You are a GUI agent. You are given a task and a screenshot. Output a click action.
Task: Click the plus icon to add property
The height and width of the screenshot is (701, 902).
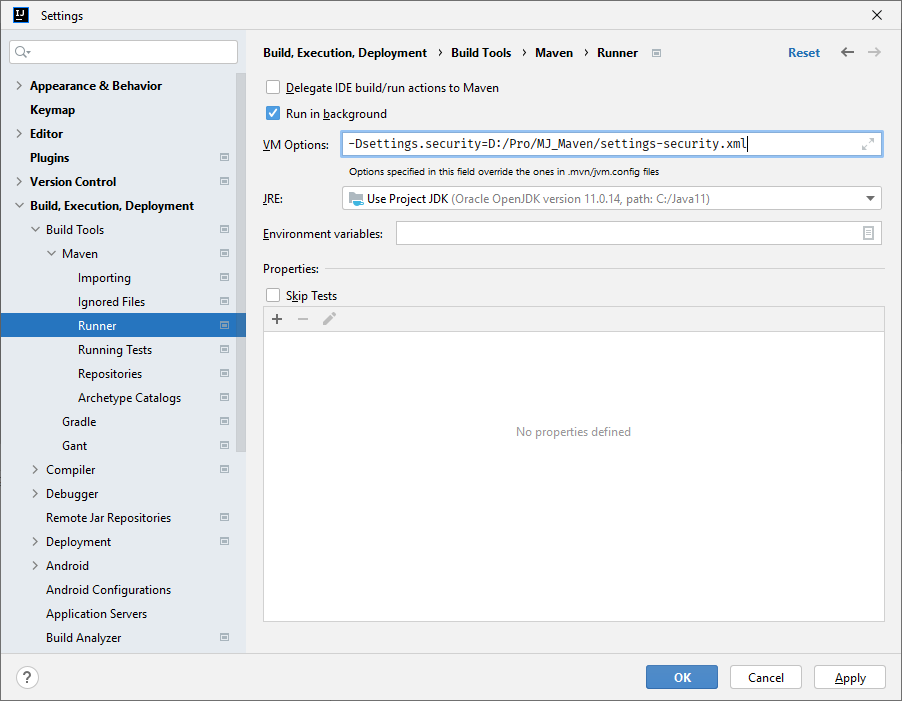(x=277, y=319)
